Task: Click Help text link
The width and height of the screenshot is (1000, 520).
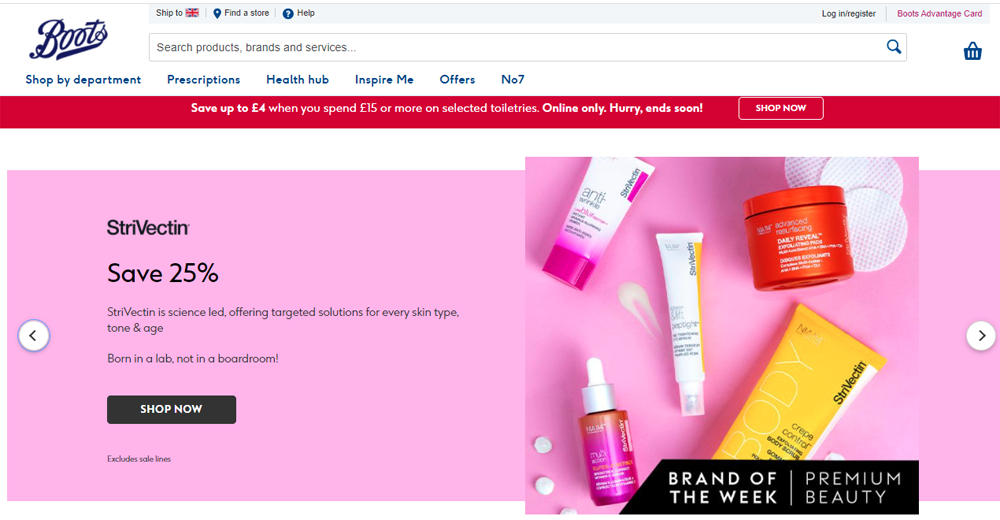Action: (305, 13)
